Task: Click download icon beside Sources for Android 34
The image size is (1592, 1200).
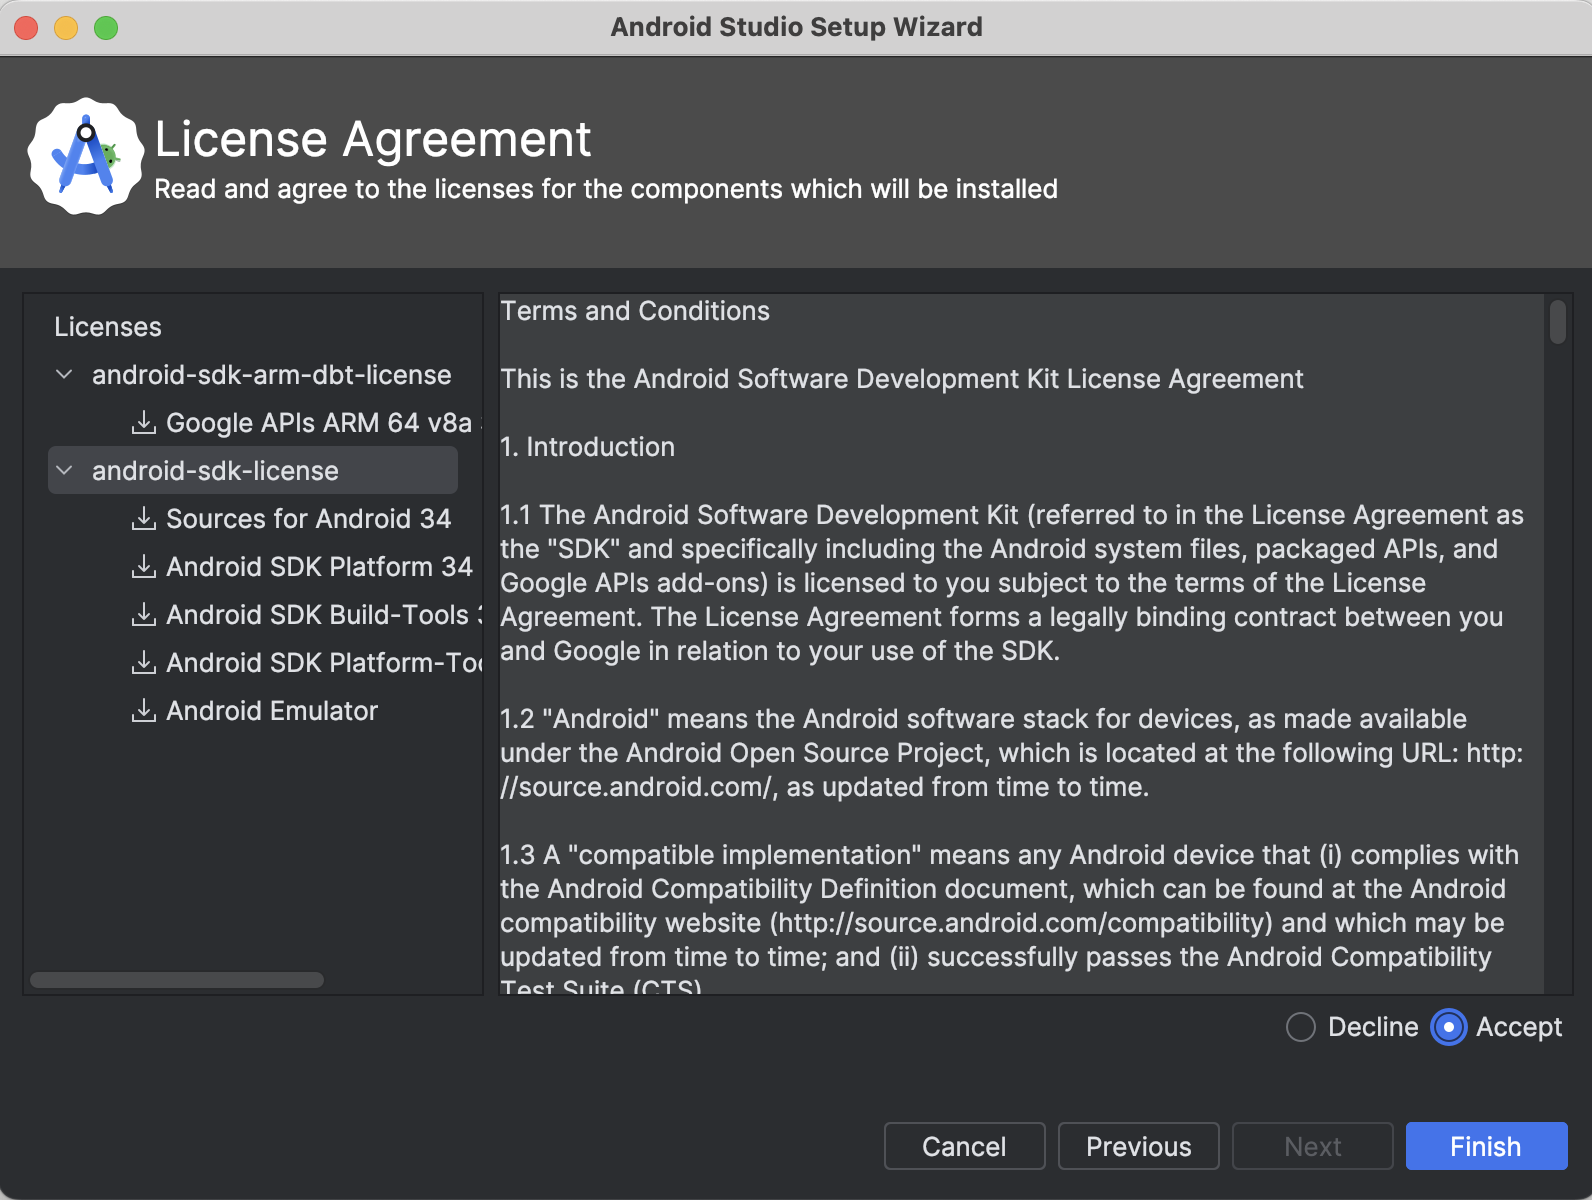Action: 144,518
